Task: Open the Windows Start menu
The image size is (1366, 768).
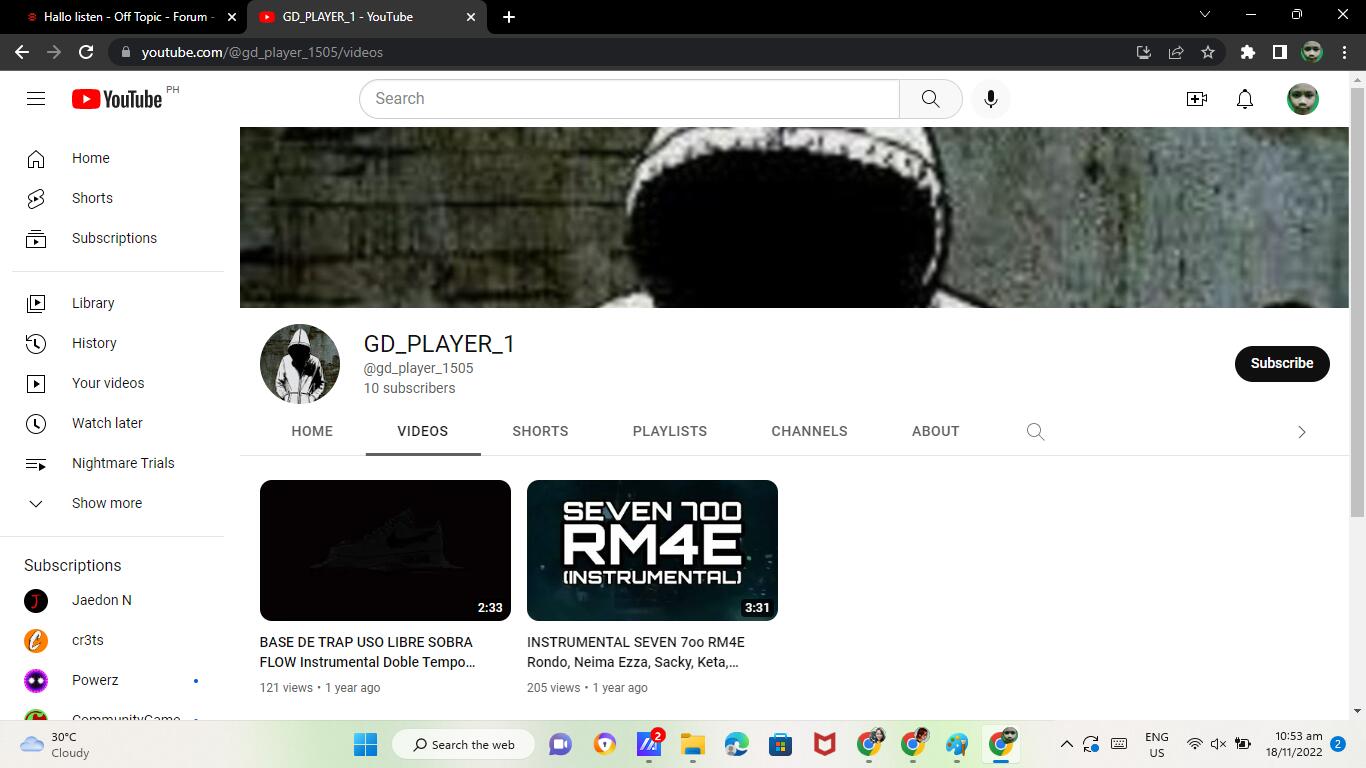Action: click(366, 744)
